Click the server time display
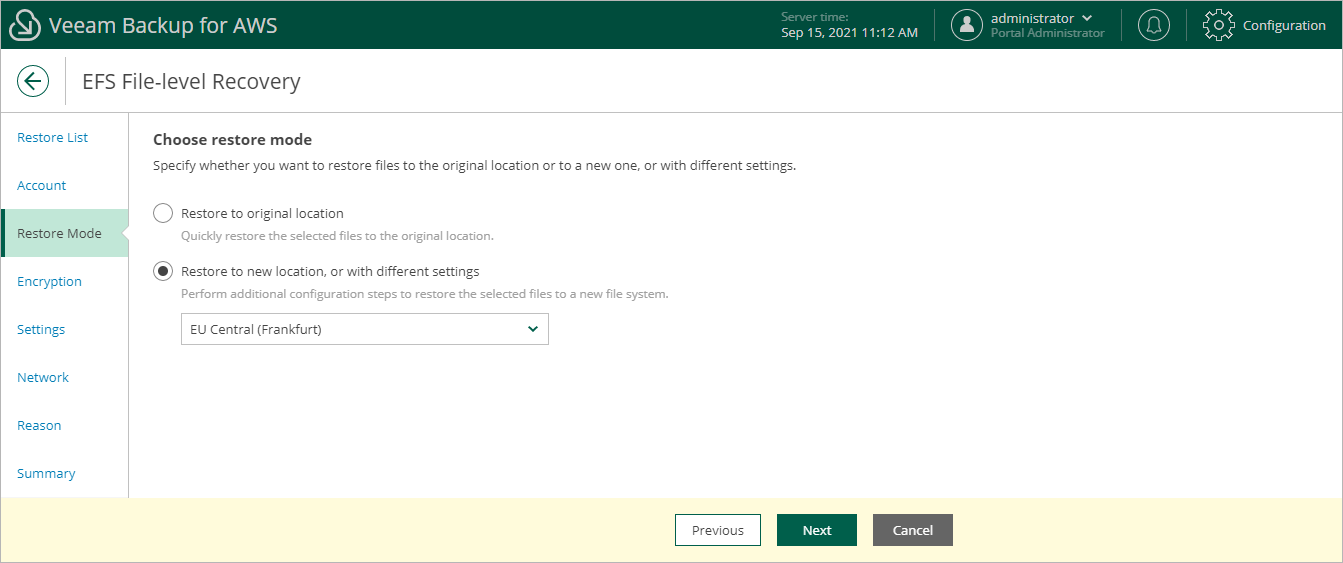This screenshot has width=1343, height=563. (x=849, y=25)
